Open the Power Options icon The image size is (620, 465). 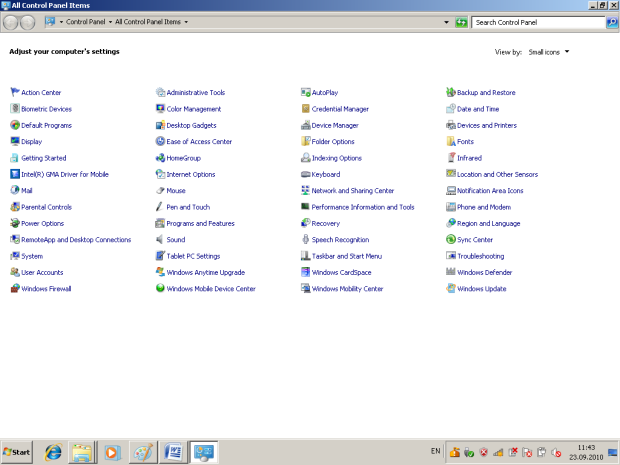click(x=15, y=223)
